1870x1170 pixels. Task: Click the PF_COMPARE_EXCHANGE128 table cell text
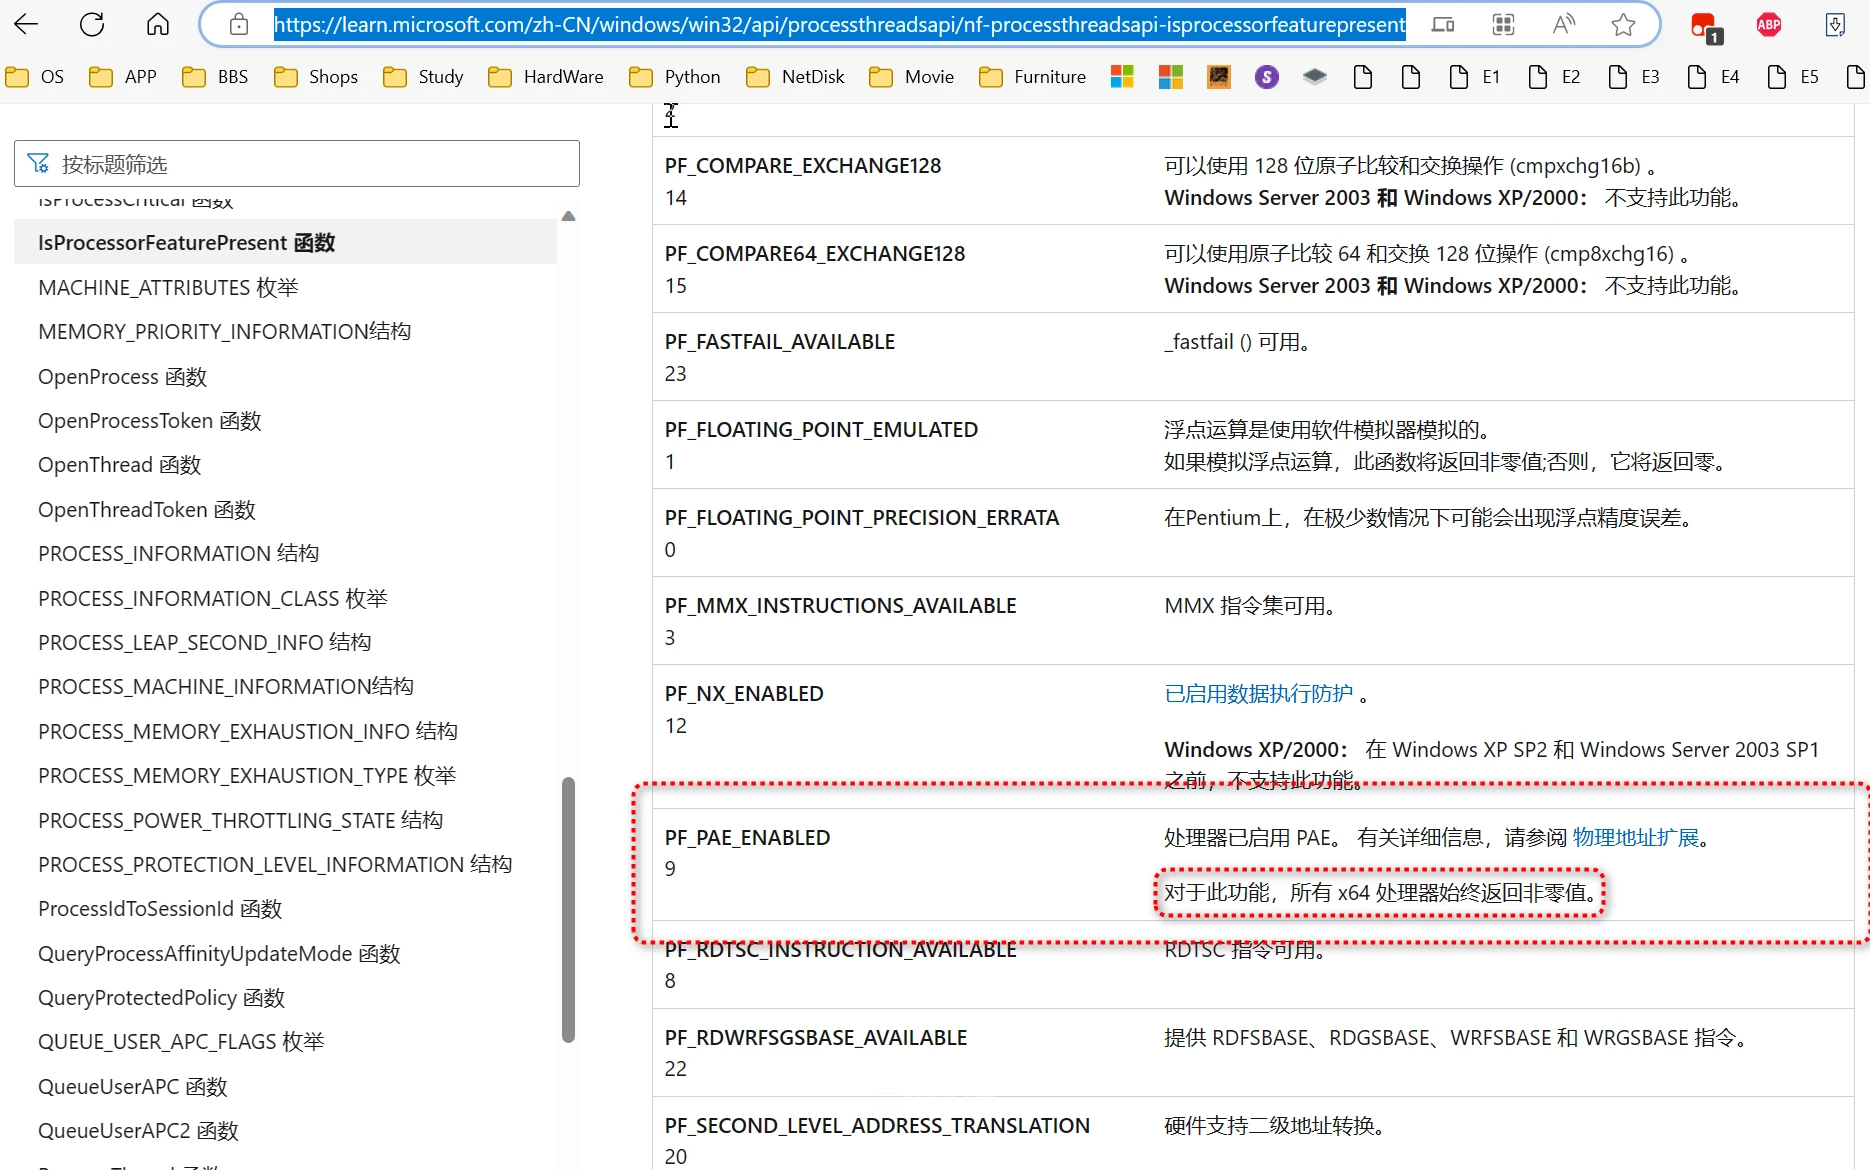pos(803,165)
